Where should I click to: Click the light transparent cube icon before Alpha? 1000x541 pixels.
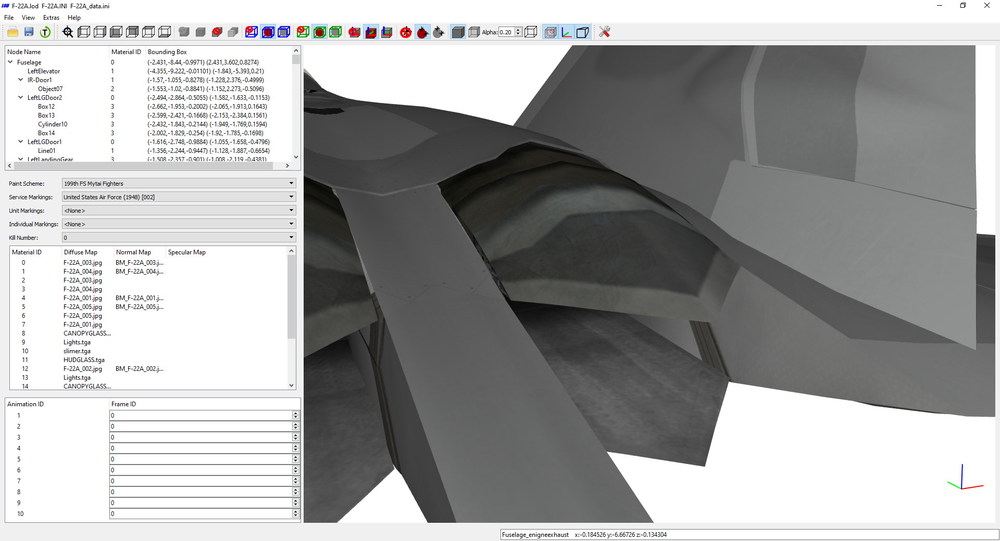(x=473, y=32)
